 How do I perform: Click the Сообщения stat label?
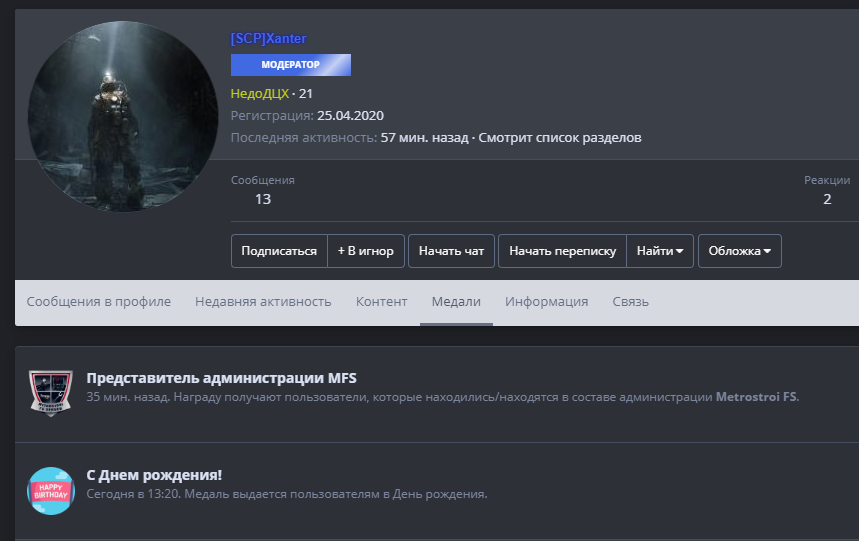[x=263, y=180]
